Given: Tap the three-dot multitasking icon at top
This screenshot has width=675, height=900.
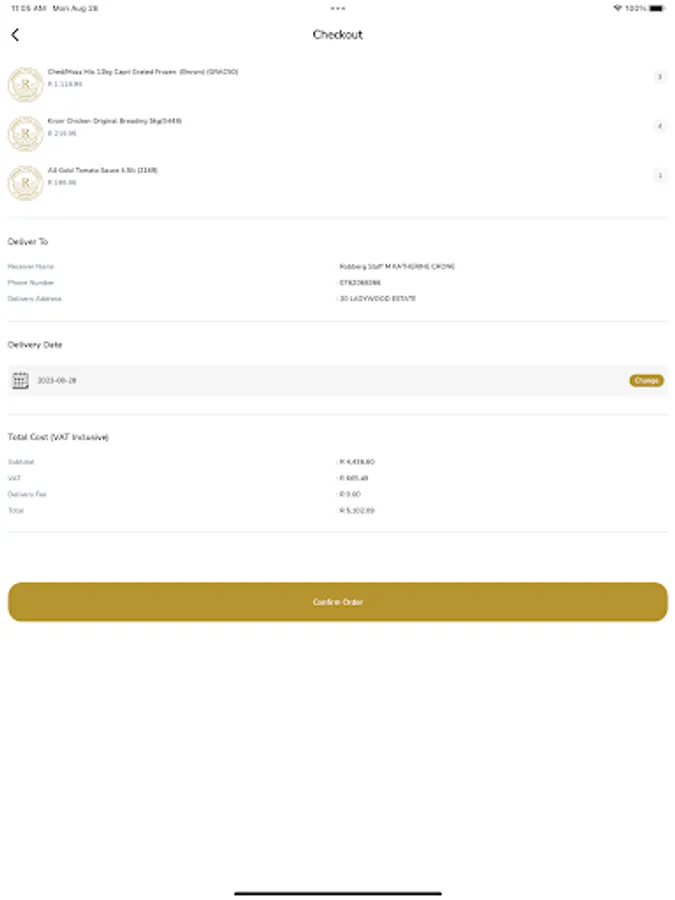Looking at the screenshot, I should coord(337,8).
